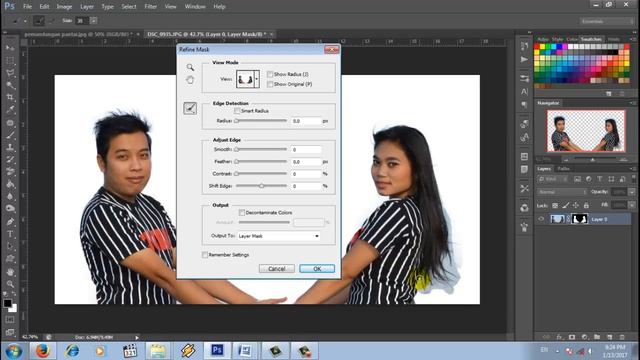Click the Shift Edge slider handle
640x360 pixels.
(261, 186)
